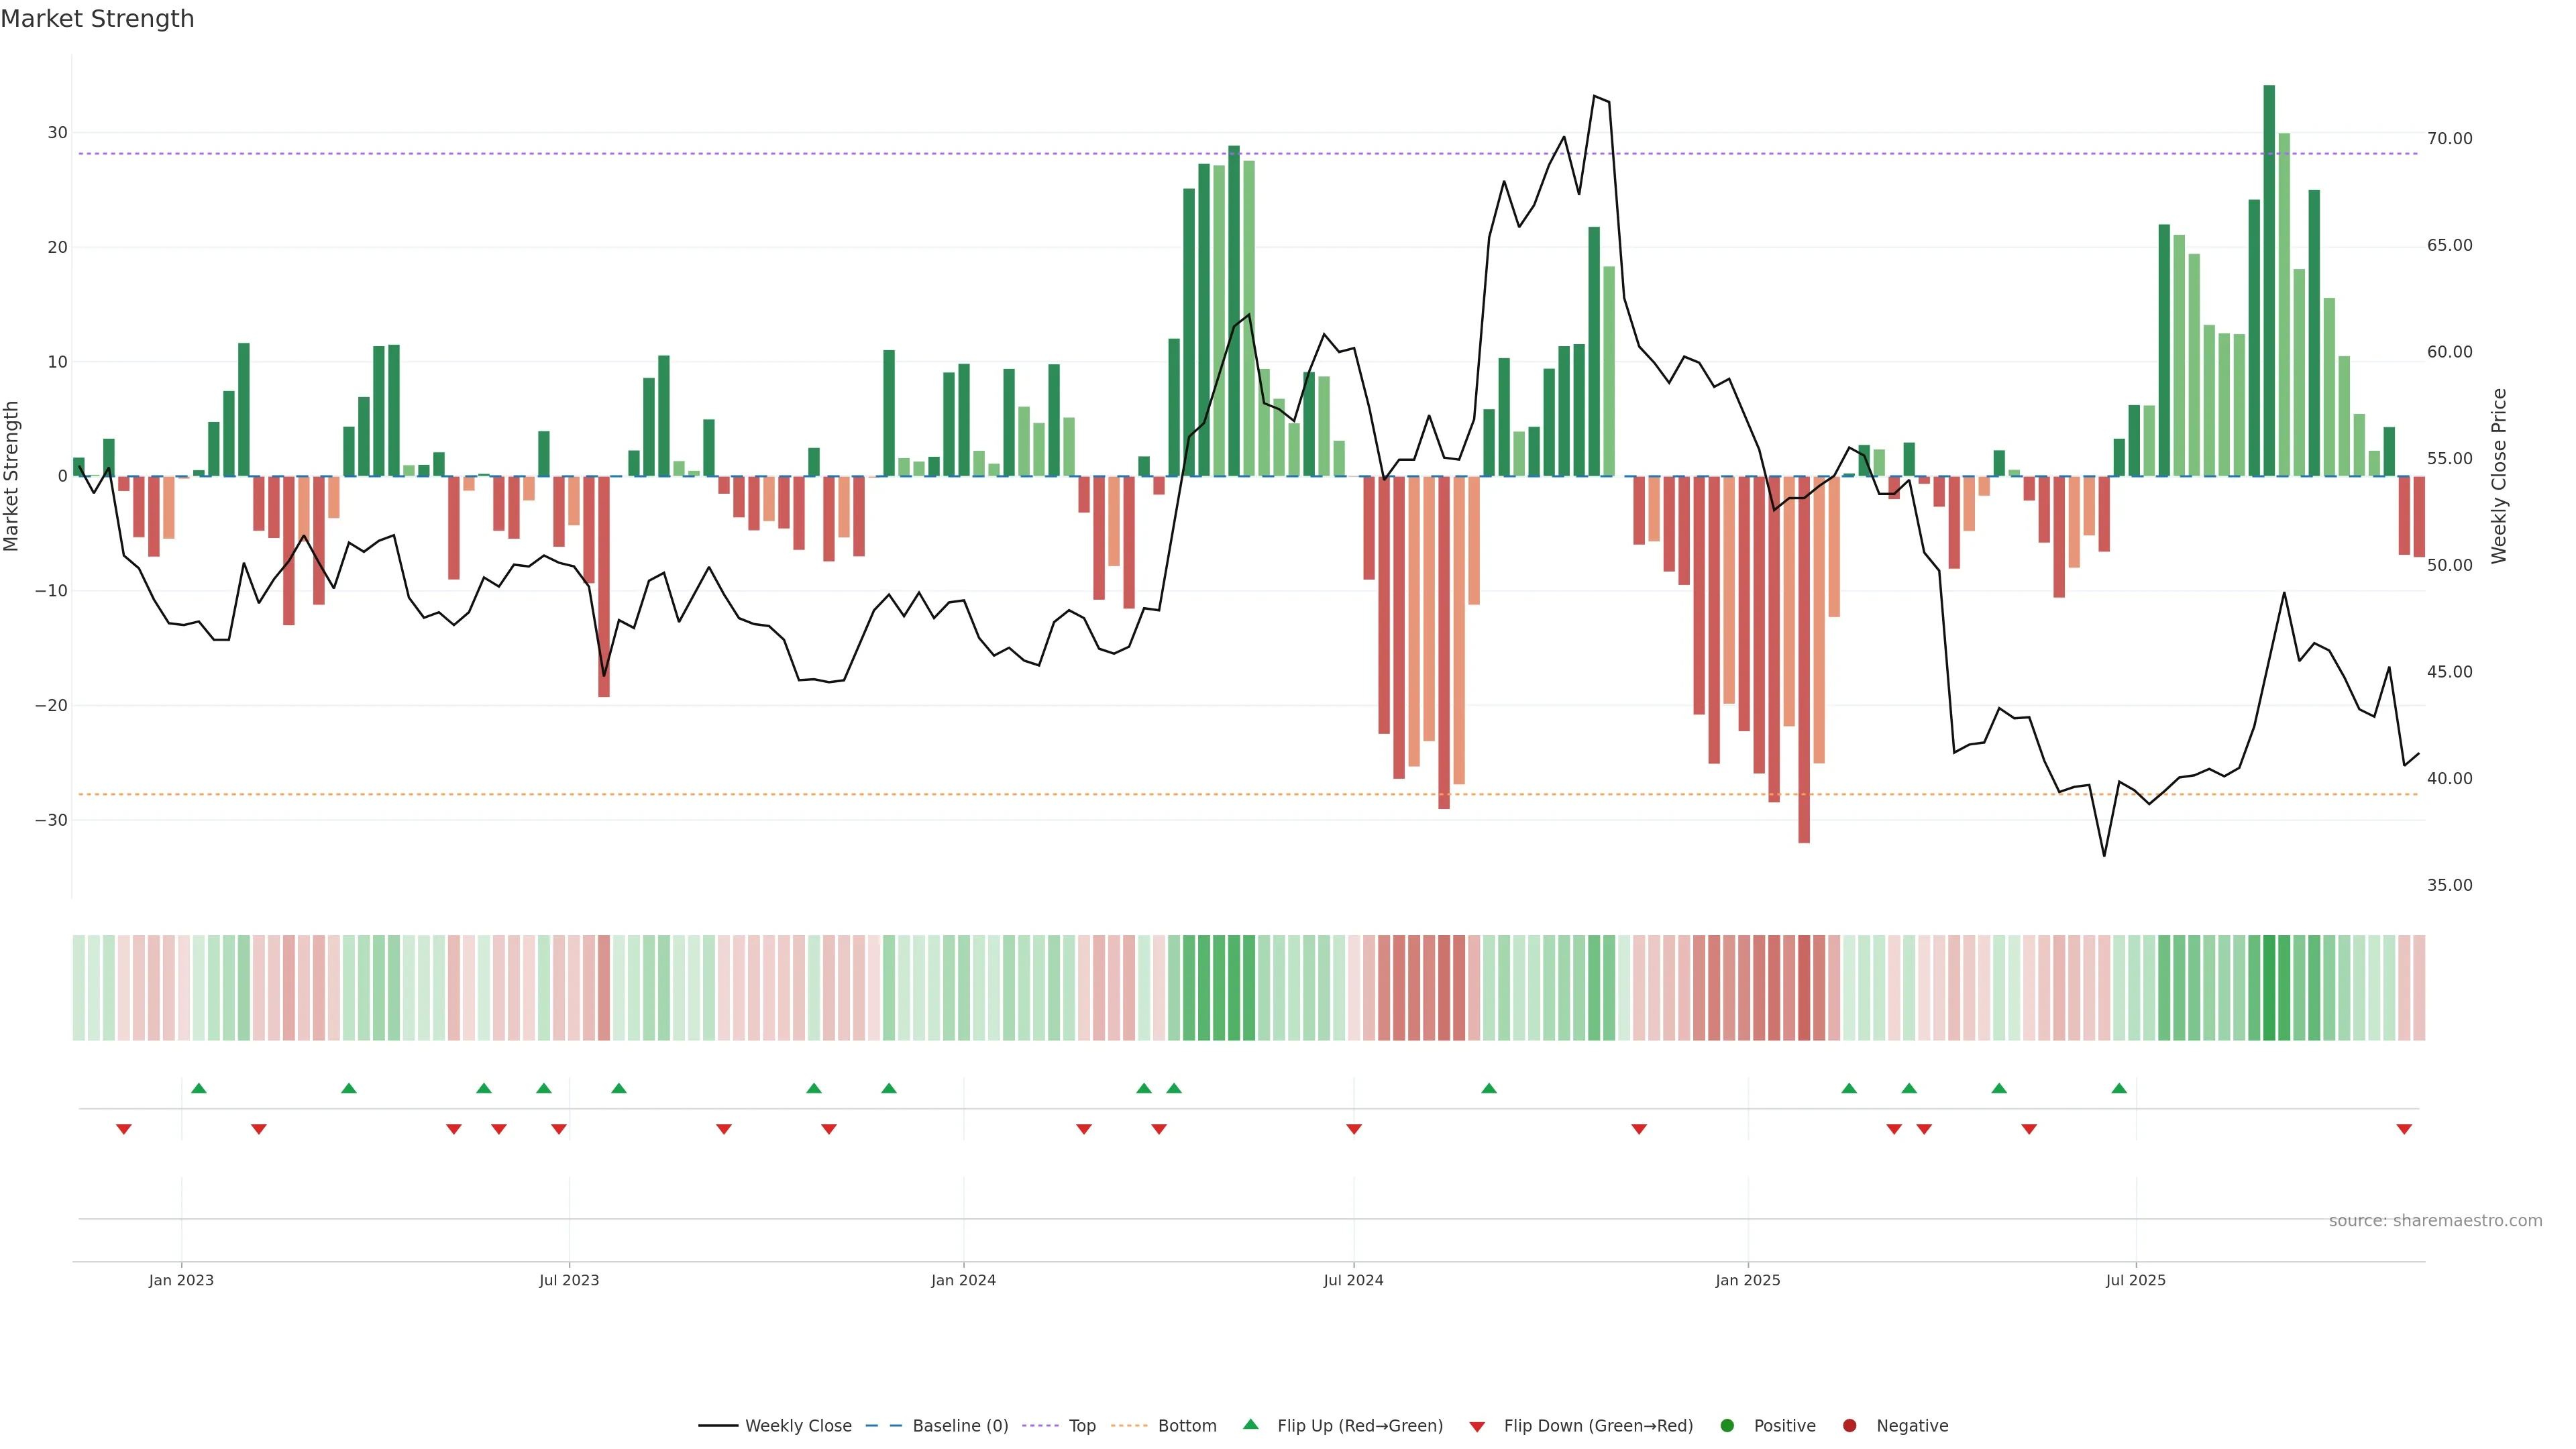
Task: Click the flip-up marker right after Jan 2023
Action: pos(199,1088)
